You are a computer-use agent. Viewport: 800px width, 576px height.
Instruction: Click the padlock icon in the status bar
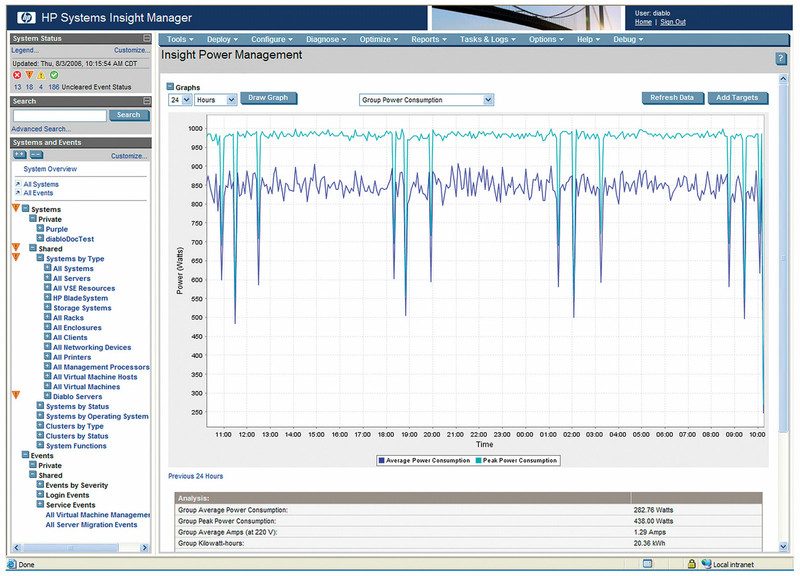[691, 563]
